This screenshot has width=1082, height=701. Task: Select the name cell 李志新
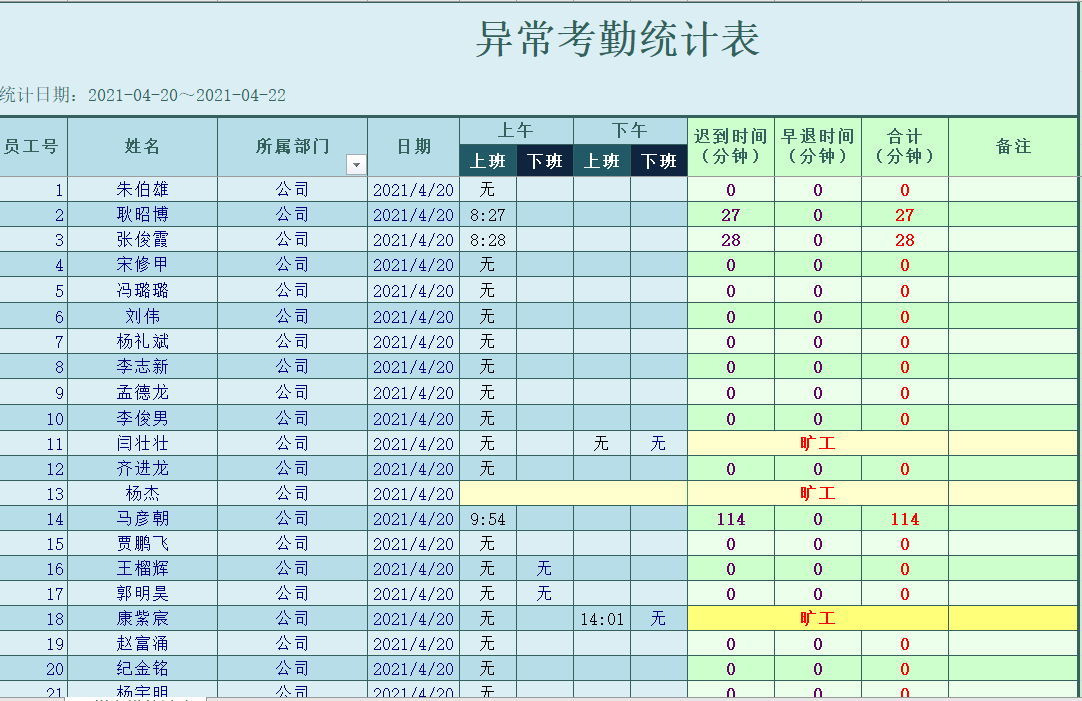pyautogui.click(x=143, y=366)
